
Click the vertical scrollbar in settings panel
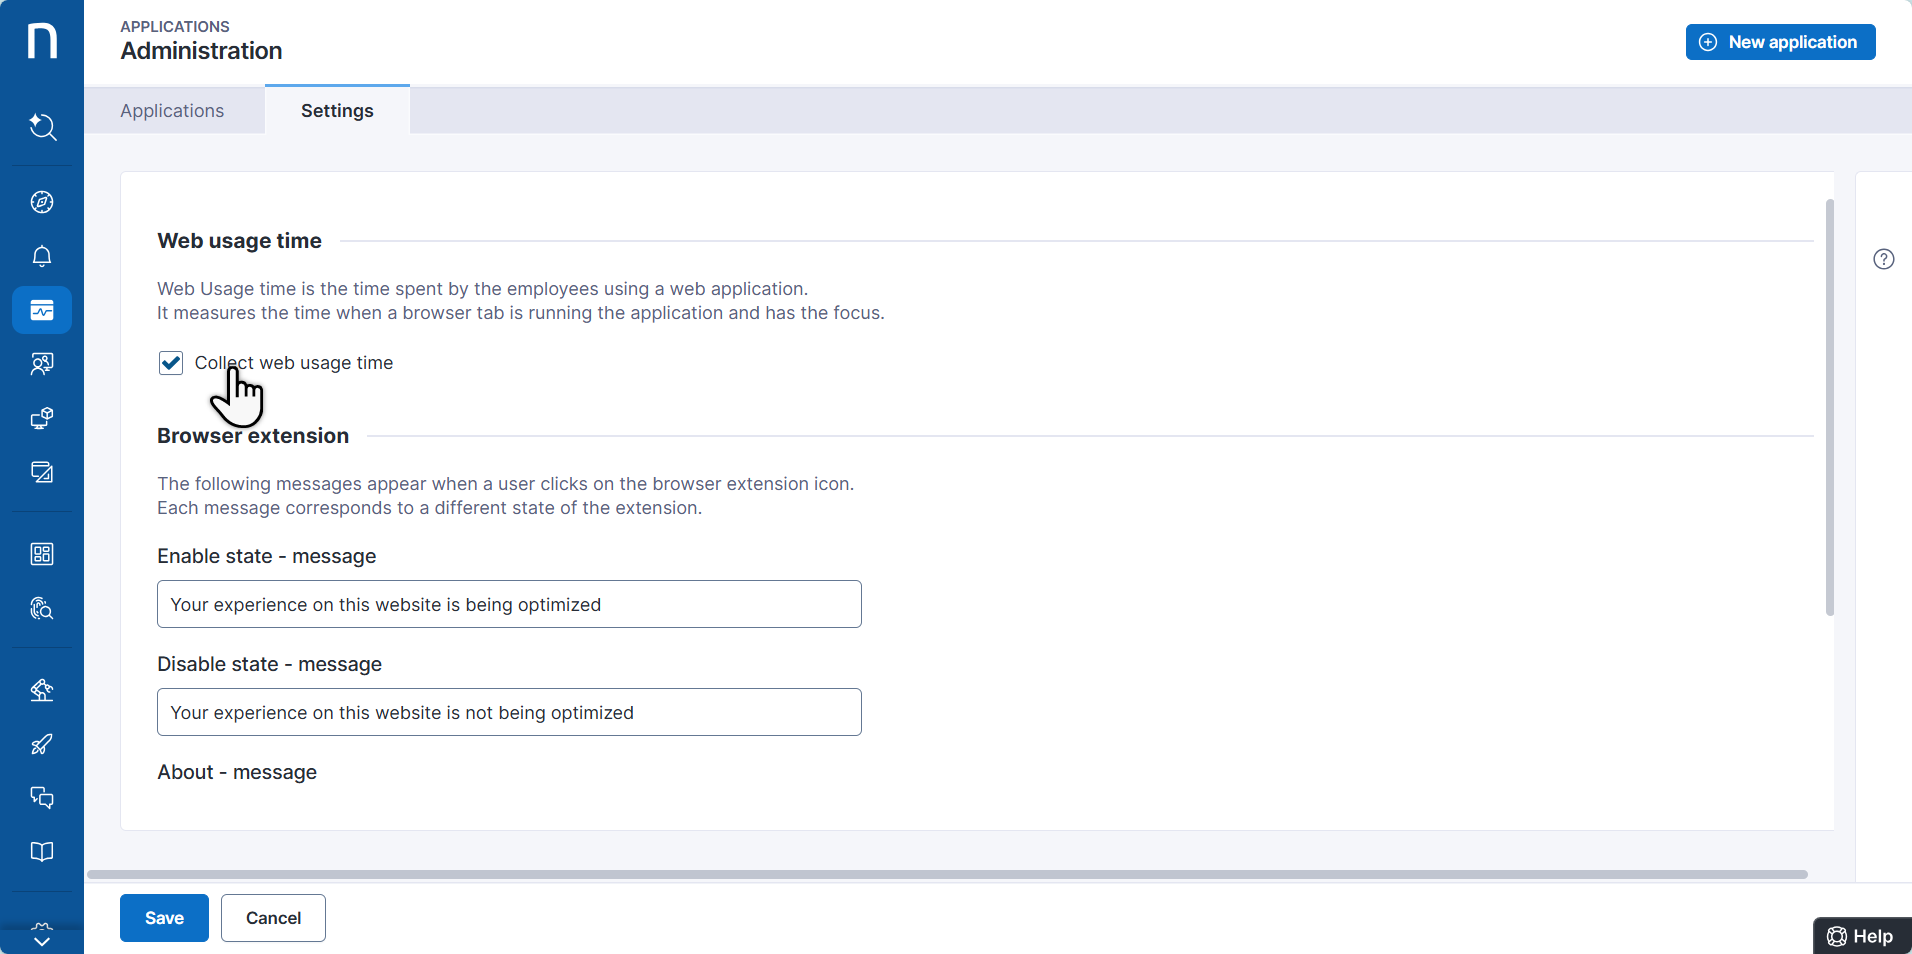[1829, 408]
